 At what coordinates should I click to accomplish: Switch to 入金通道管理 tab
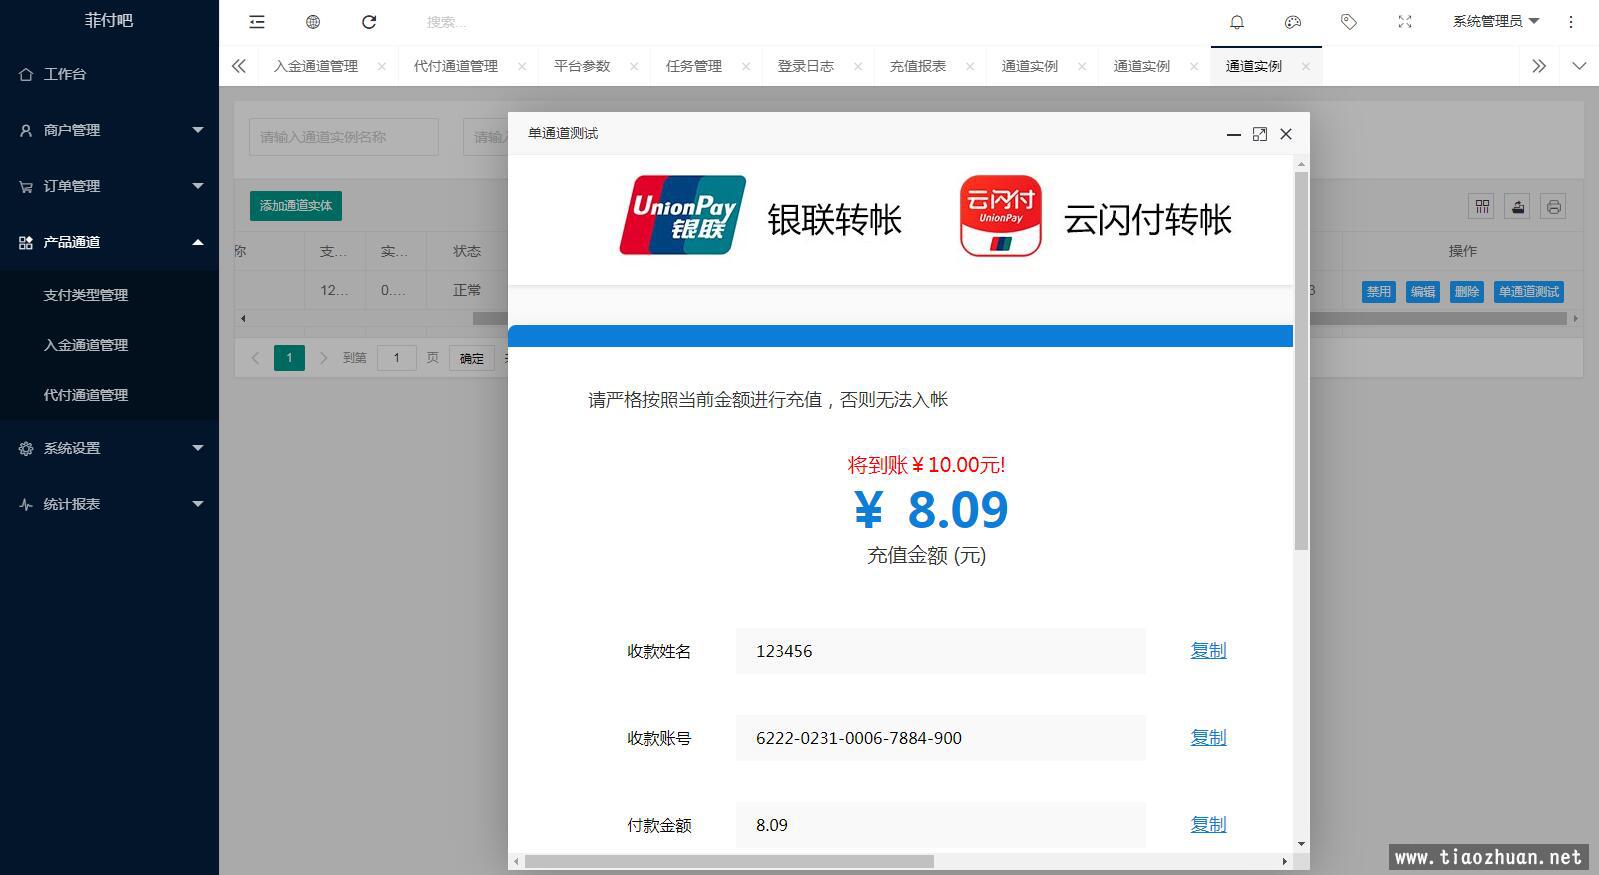tap(316, 66)
